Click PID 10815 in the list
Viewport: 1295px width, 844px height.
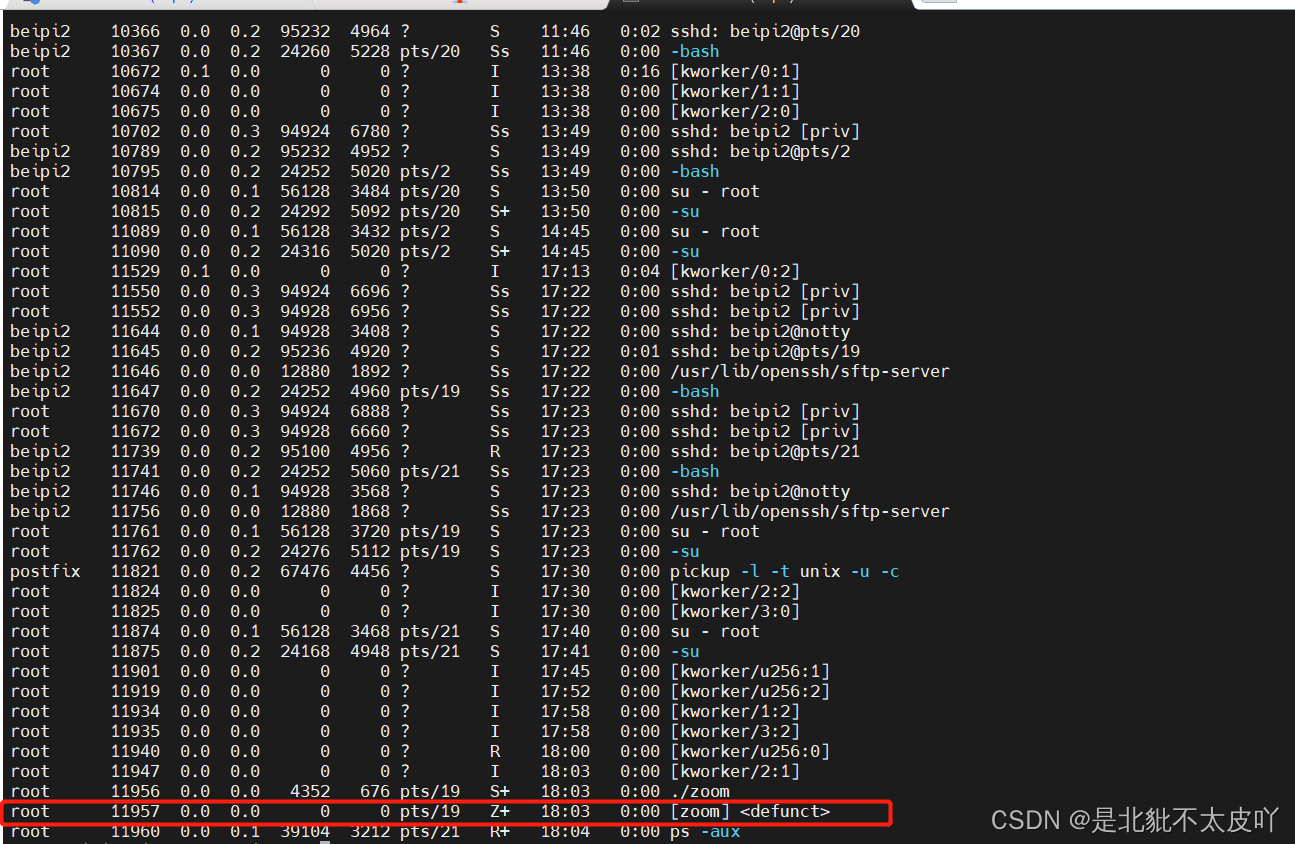[135, 211]
